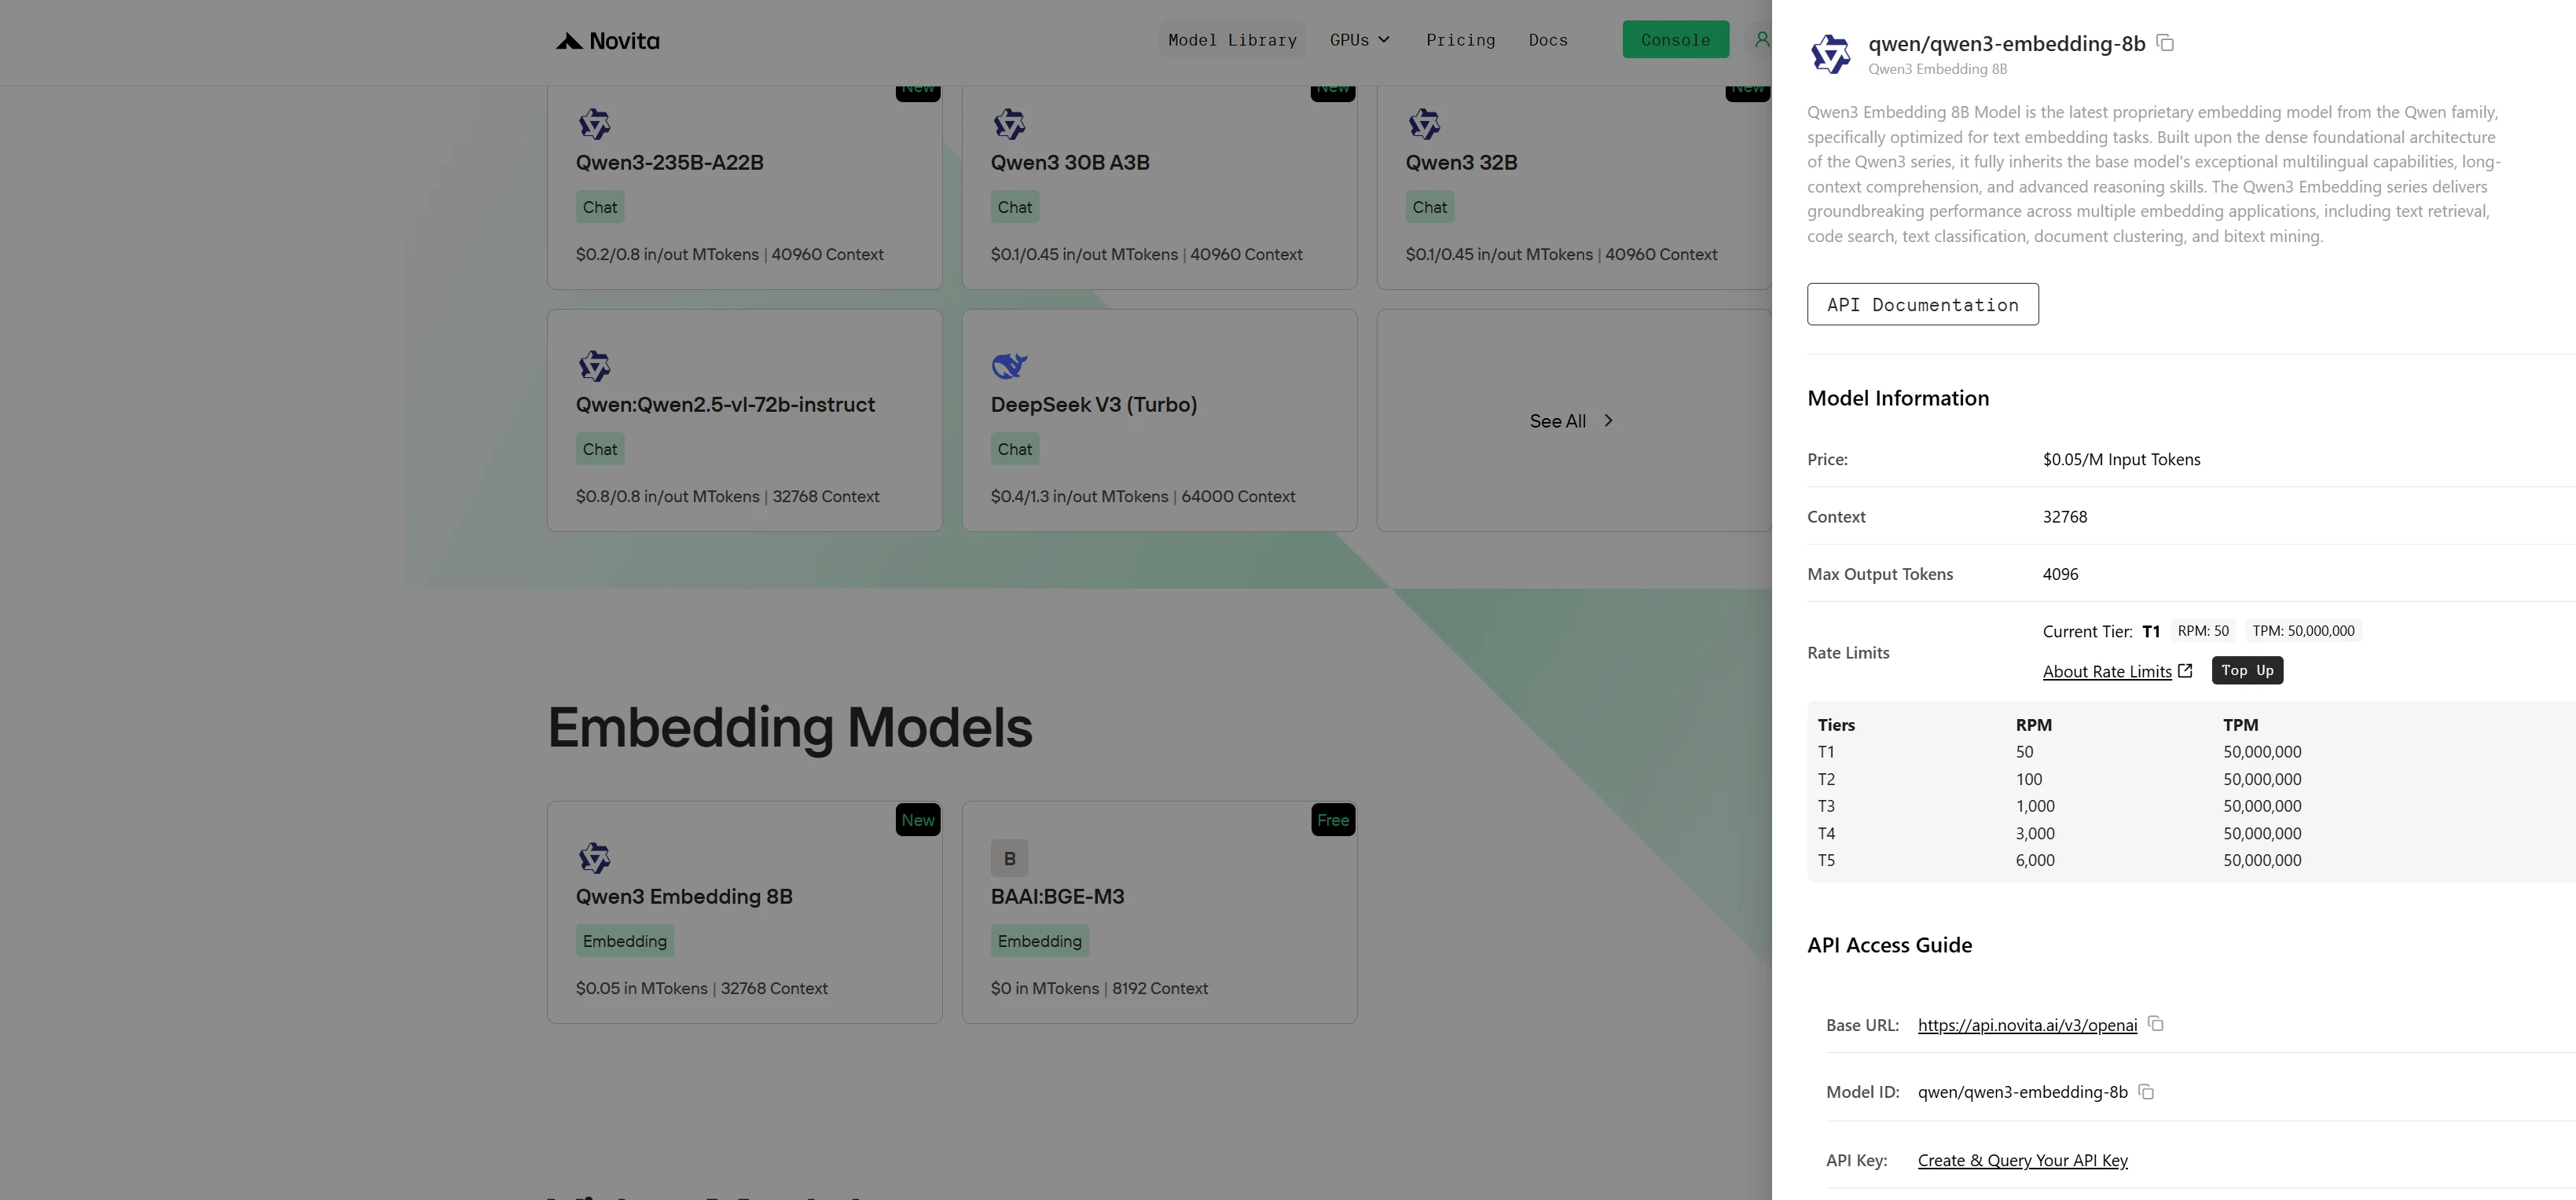The width and height of the screenshot is (2576, 1200).
Task: Click Qwen3 30B A3B card logo icon
Action: 1009,124
